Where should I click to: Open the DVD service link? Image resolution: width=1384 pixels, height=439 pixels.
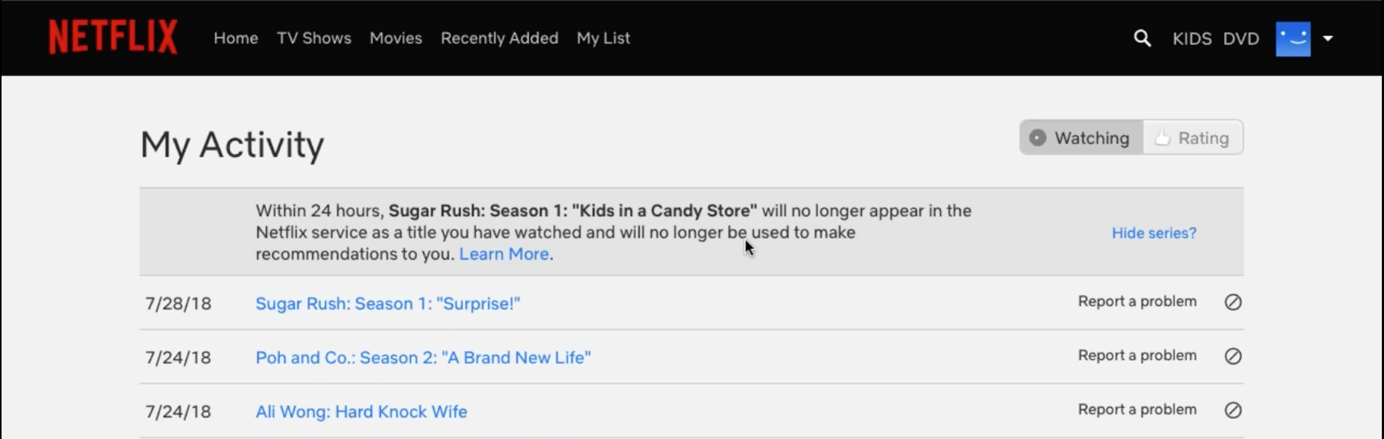coord(1241,39)
